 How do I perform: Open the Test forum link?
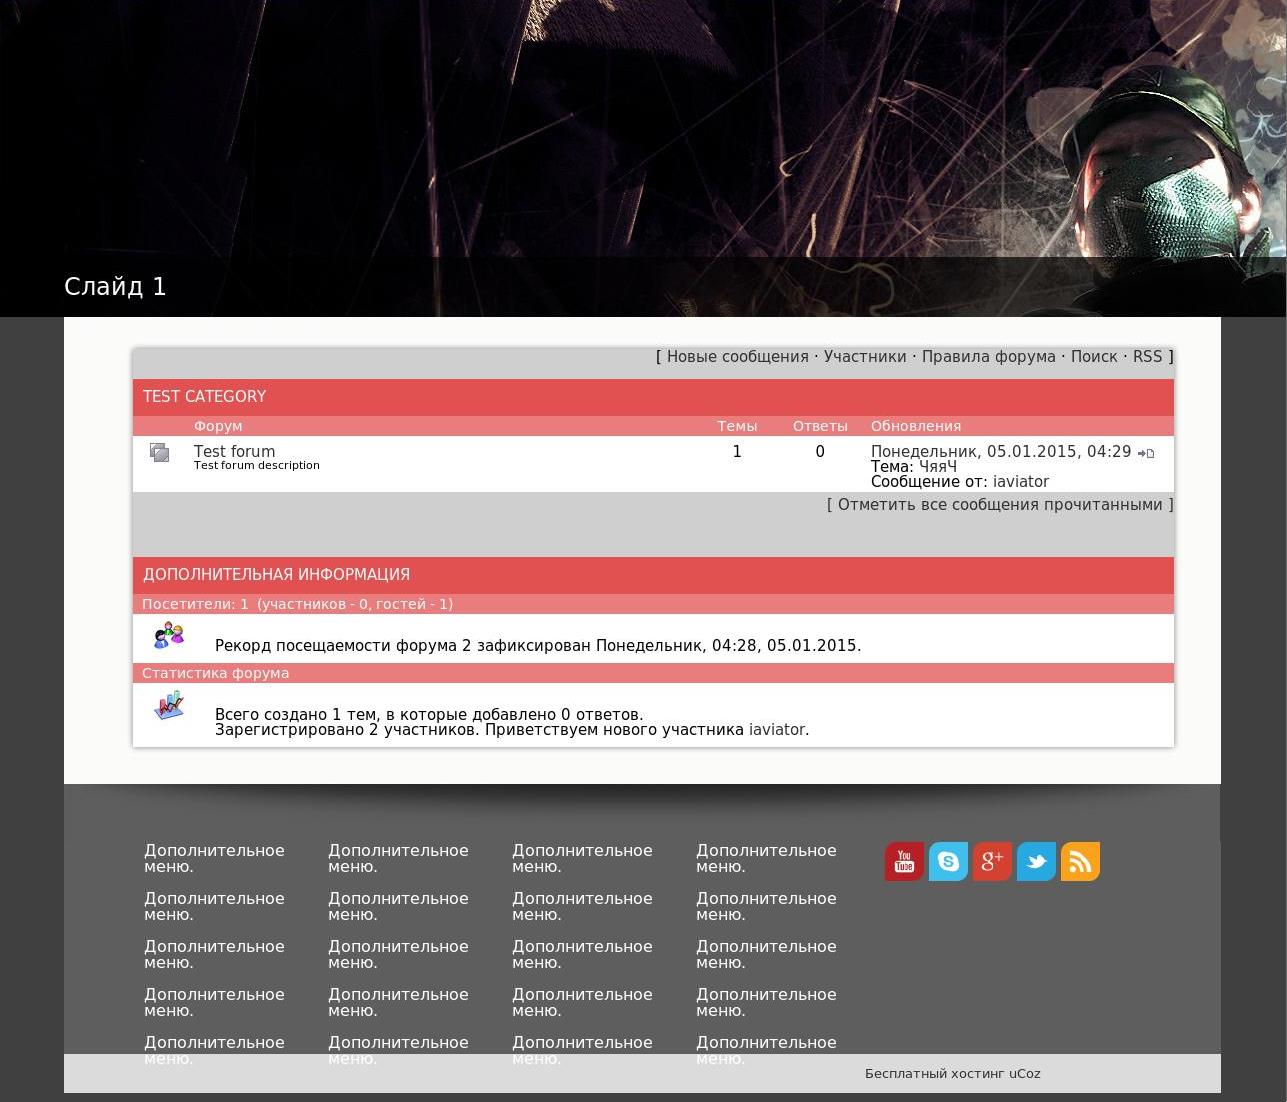(234, 451)
